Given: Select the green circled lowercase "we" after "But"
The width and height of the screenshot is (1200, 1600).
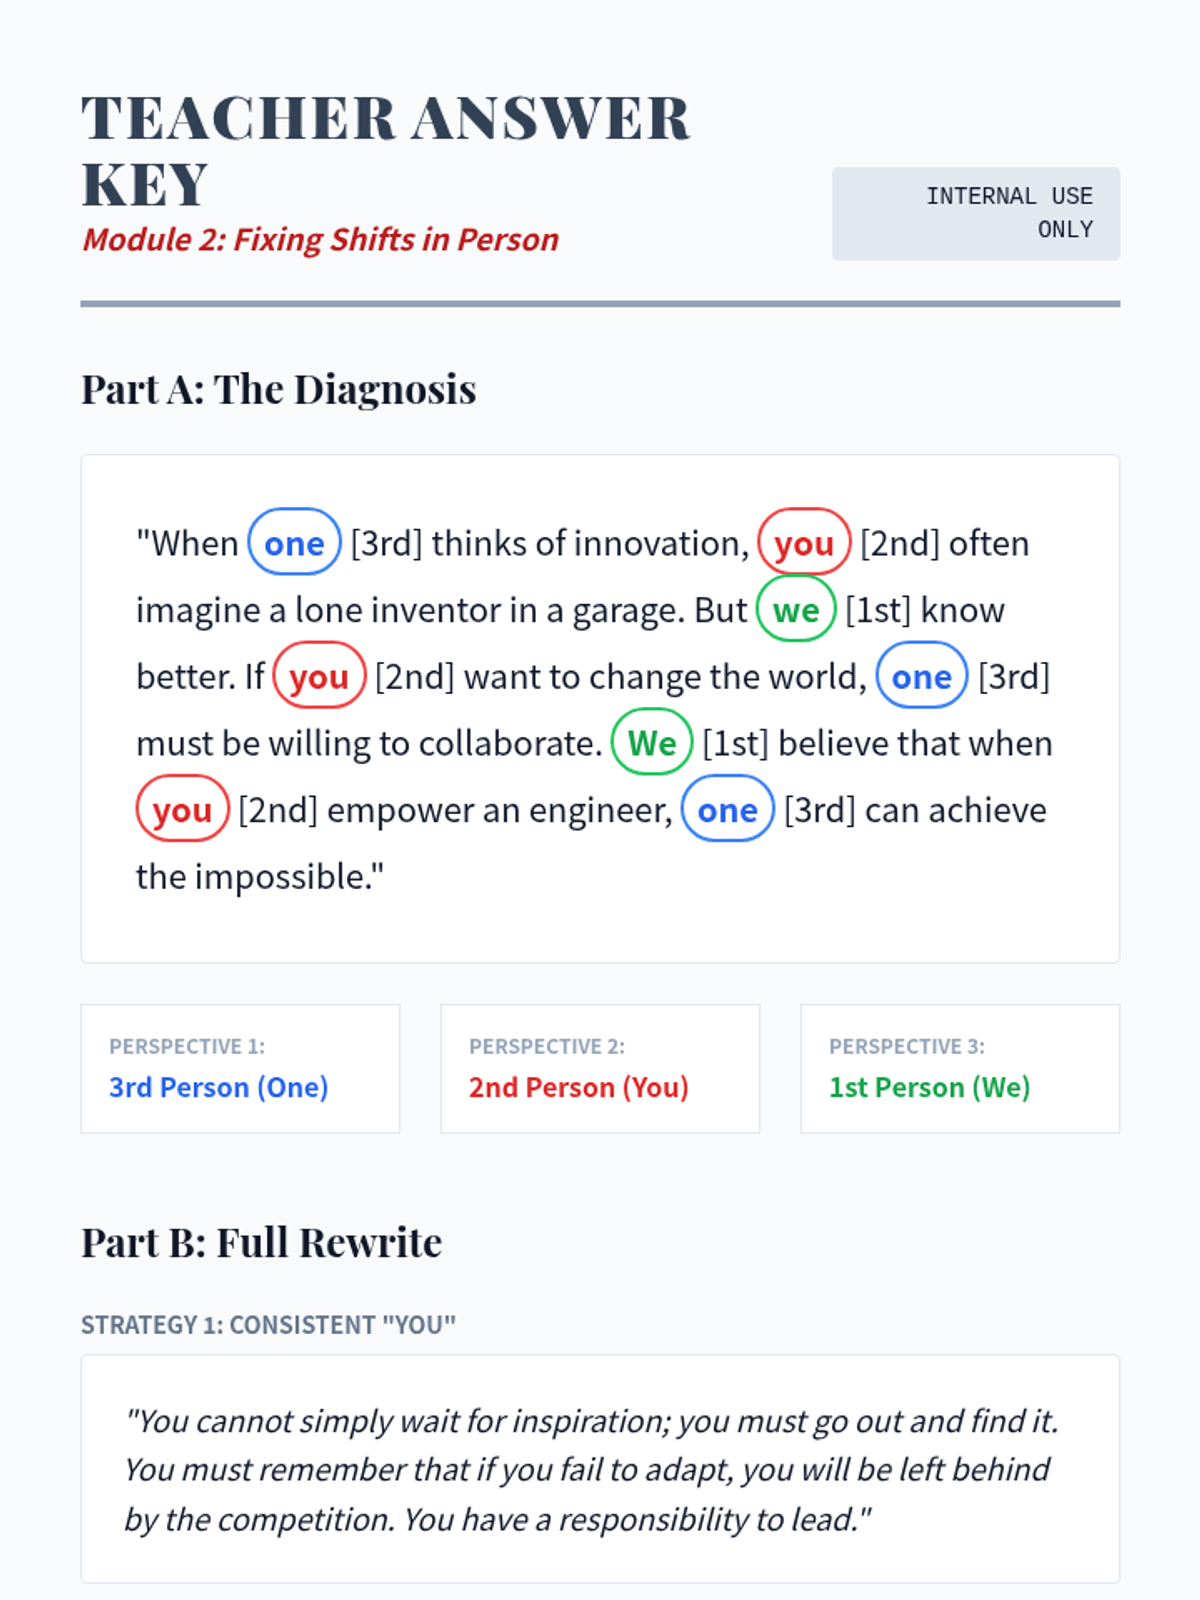Looking at the screenshot, I should [796, 610].
